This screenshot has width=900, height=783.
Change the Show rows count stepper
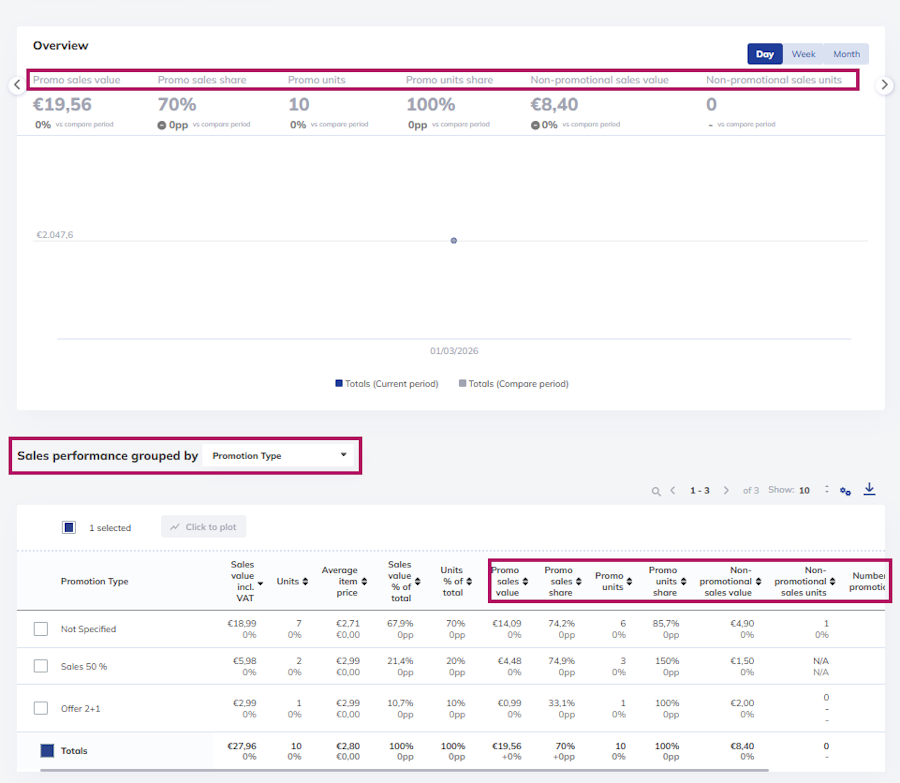pos(827,489)
